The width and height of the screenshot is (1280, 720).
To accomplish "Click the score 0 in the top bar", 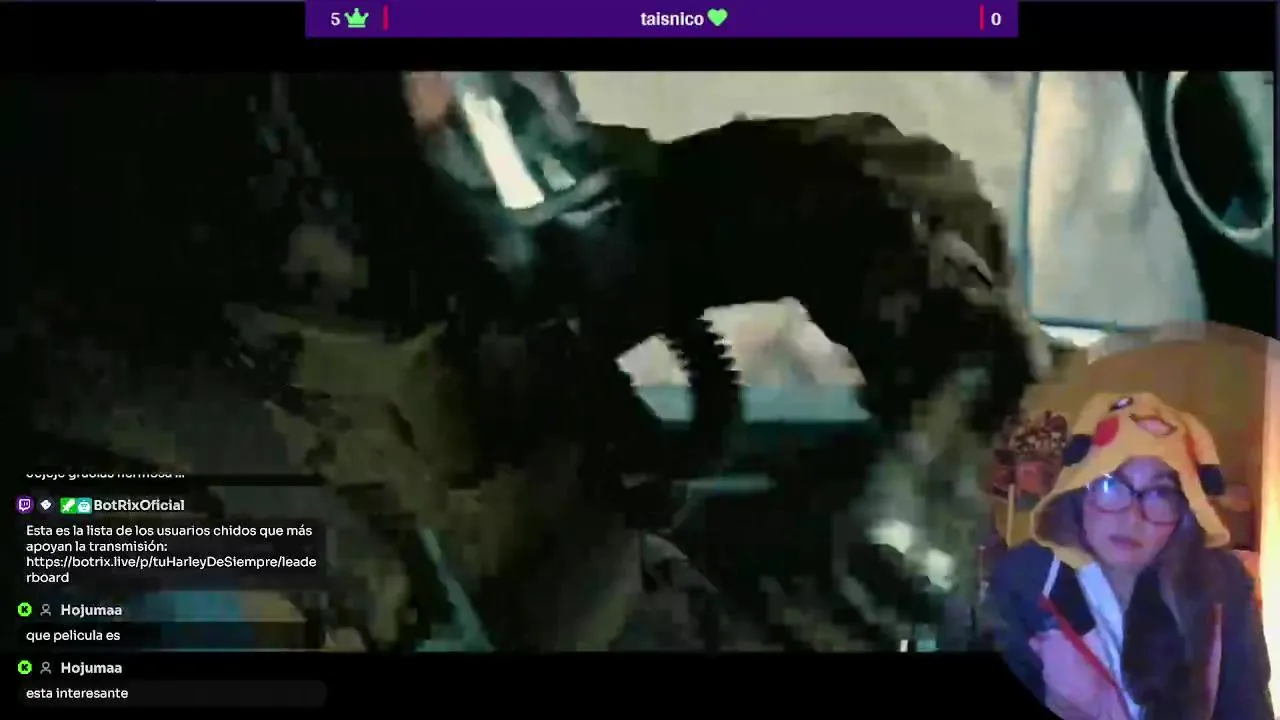I will coord(995,19).
